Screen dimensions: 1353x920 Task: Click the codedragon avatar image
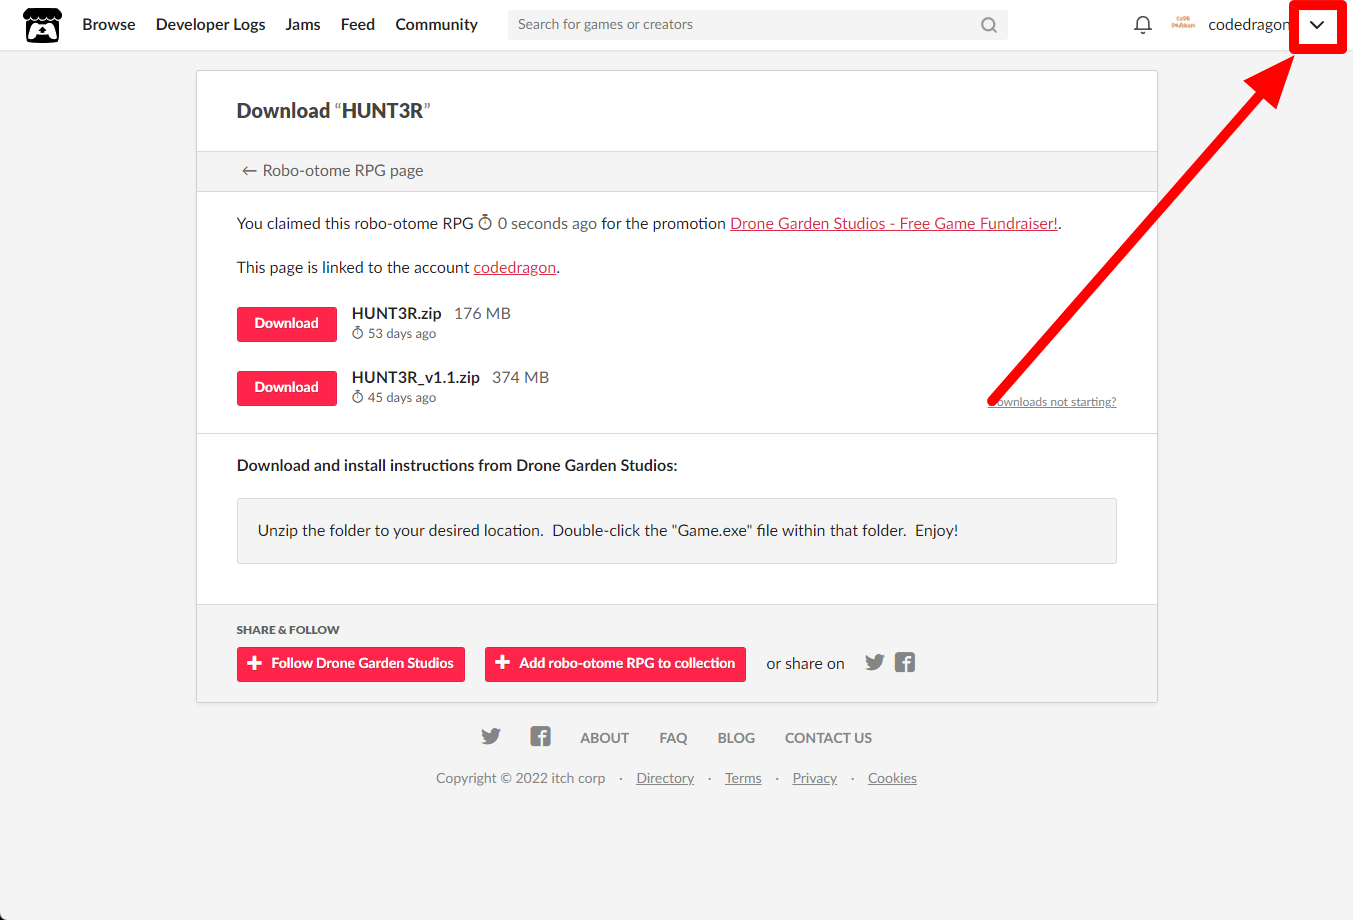pos(1183,24)
